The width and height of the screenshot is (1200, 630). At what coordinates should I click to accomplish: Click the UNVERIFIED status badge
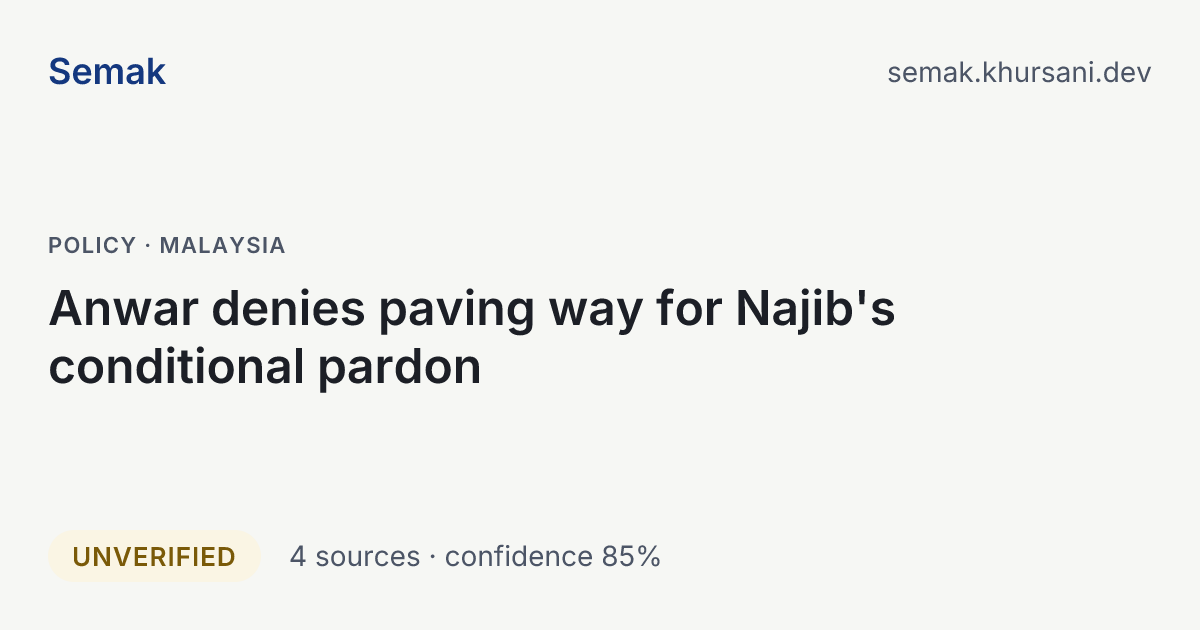tap(154, 557)
